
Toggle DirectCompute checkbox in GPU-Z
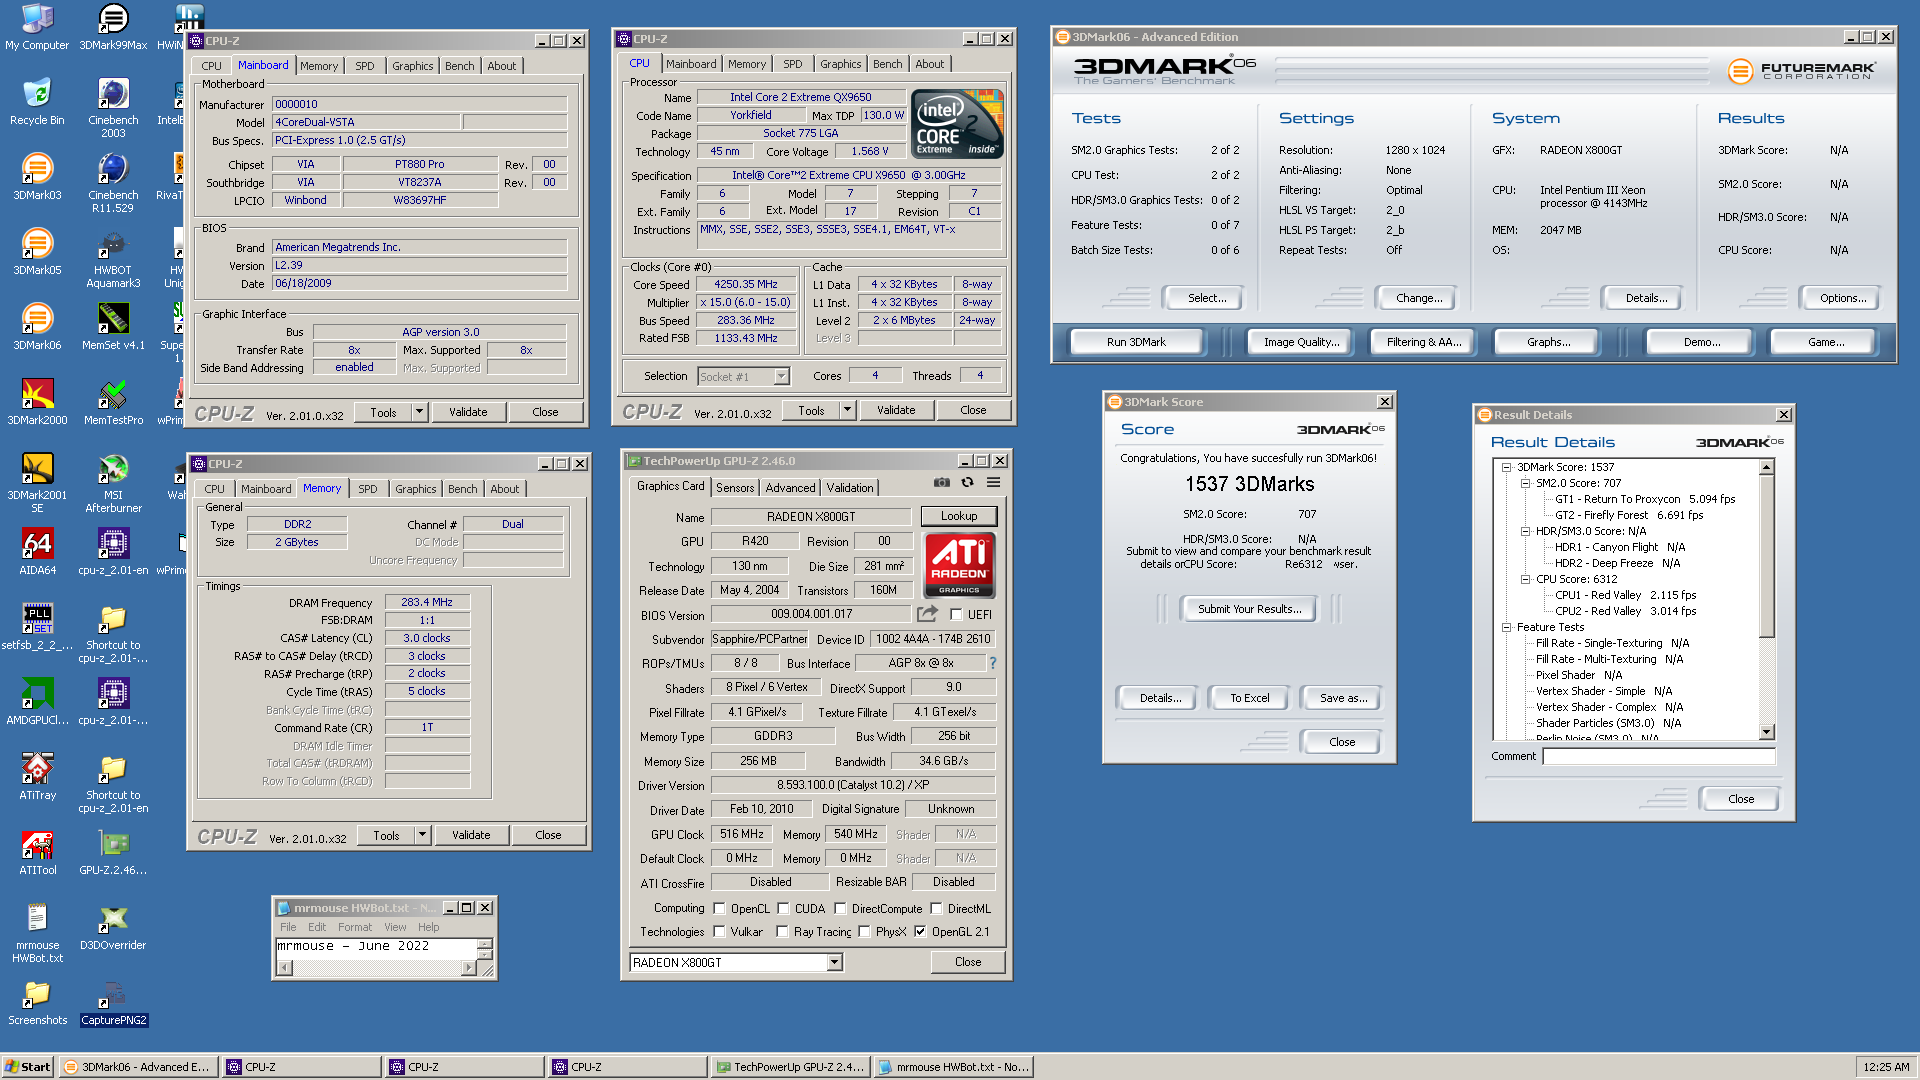840,909
